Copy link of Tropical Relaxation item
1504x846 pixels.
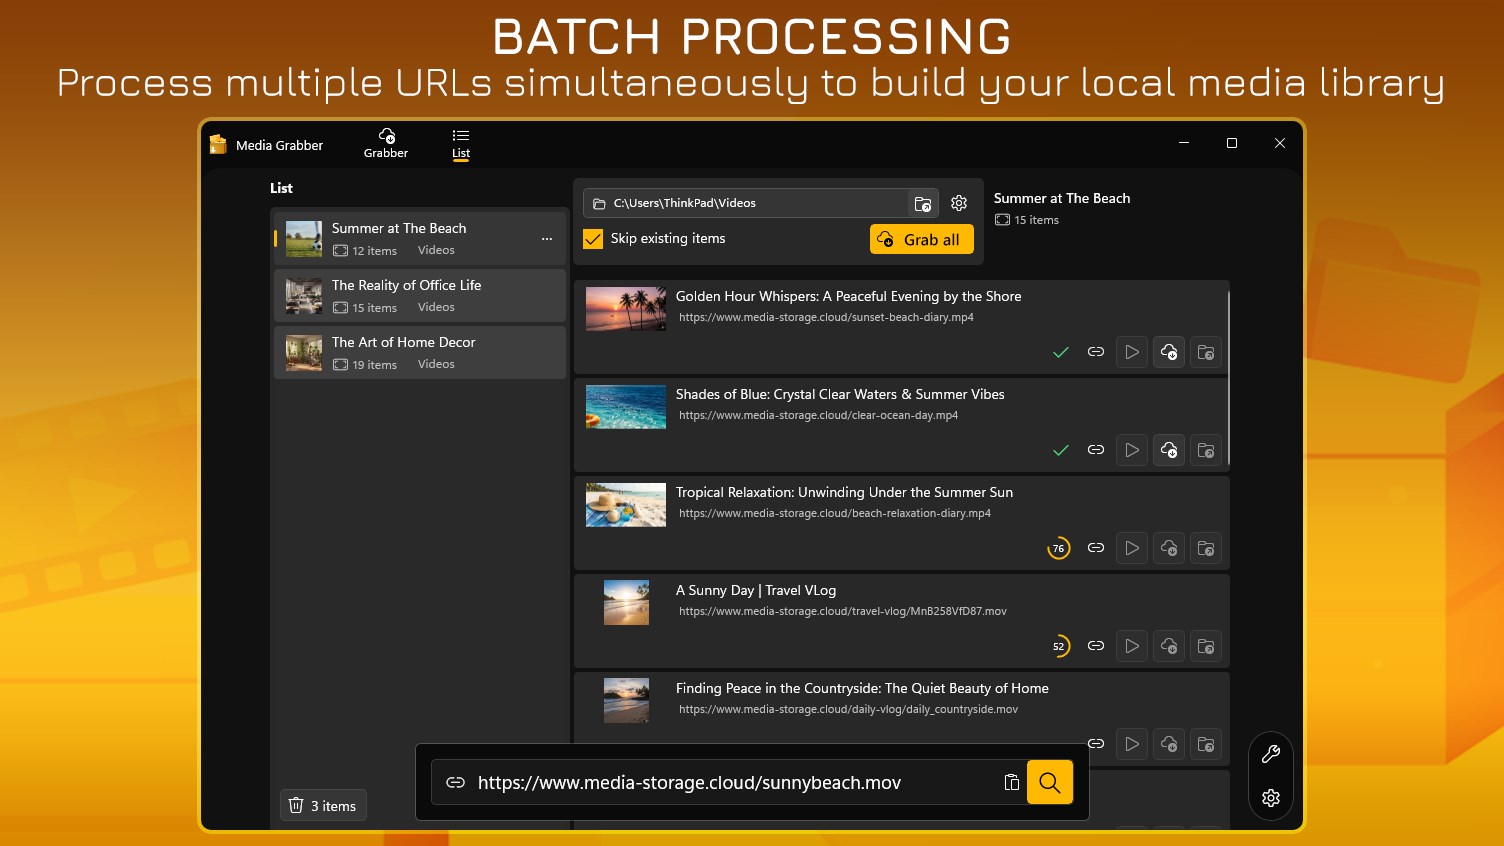tap(1096, 548)
